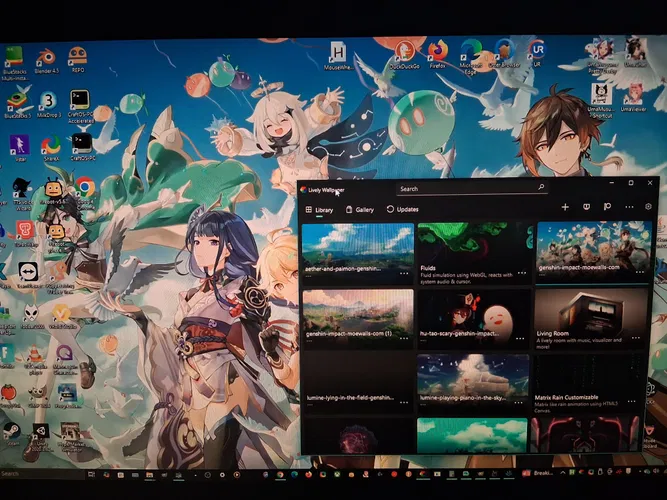Click the REPO desktop icon

coord(78,59)
